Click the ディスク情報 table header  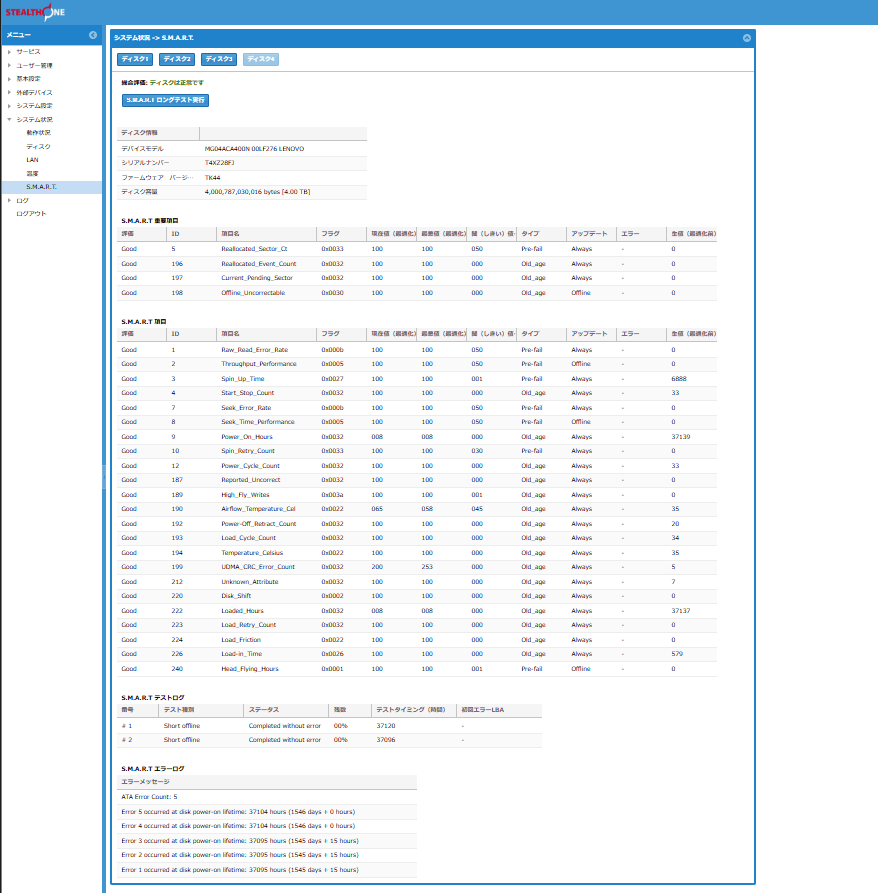click(x=158, y=133)
